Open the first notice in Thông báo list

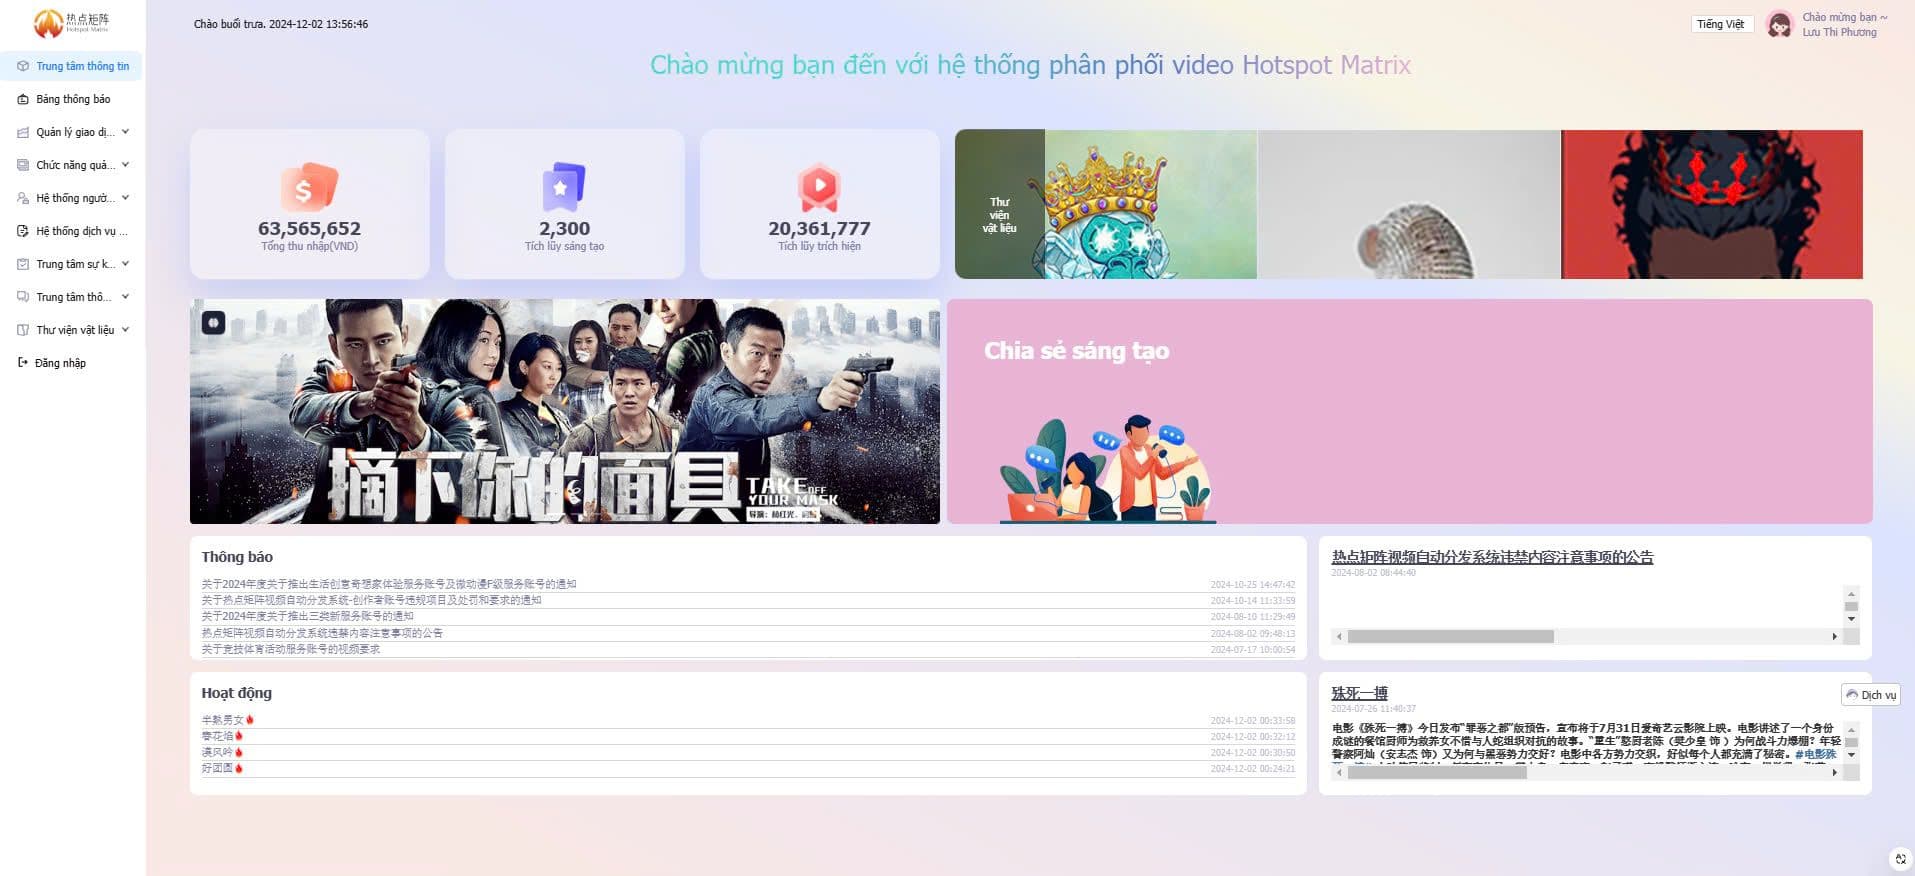[389, 584]
